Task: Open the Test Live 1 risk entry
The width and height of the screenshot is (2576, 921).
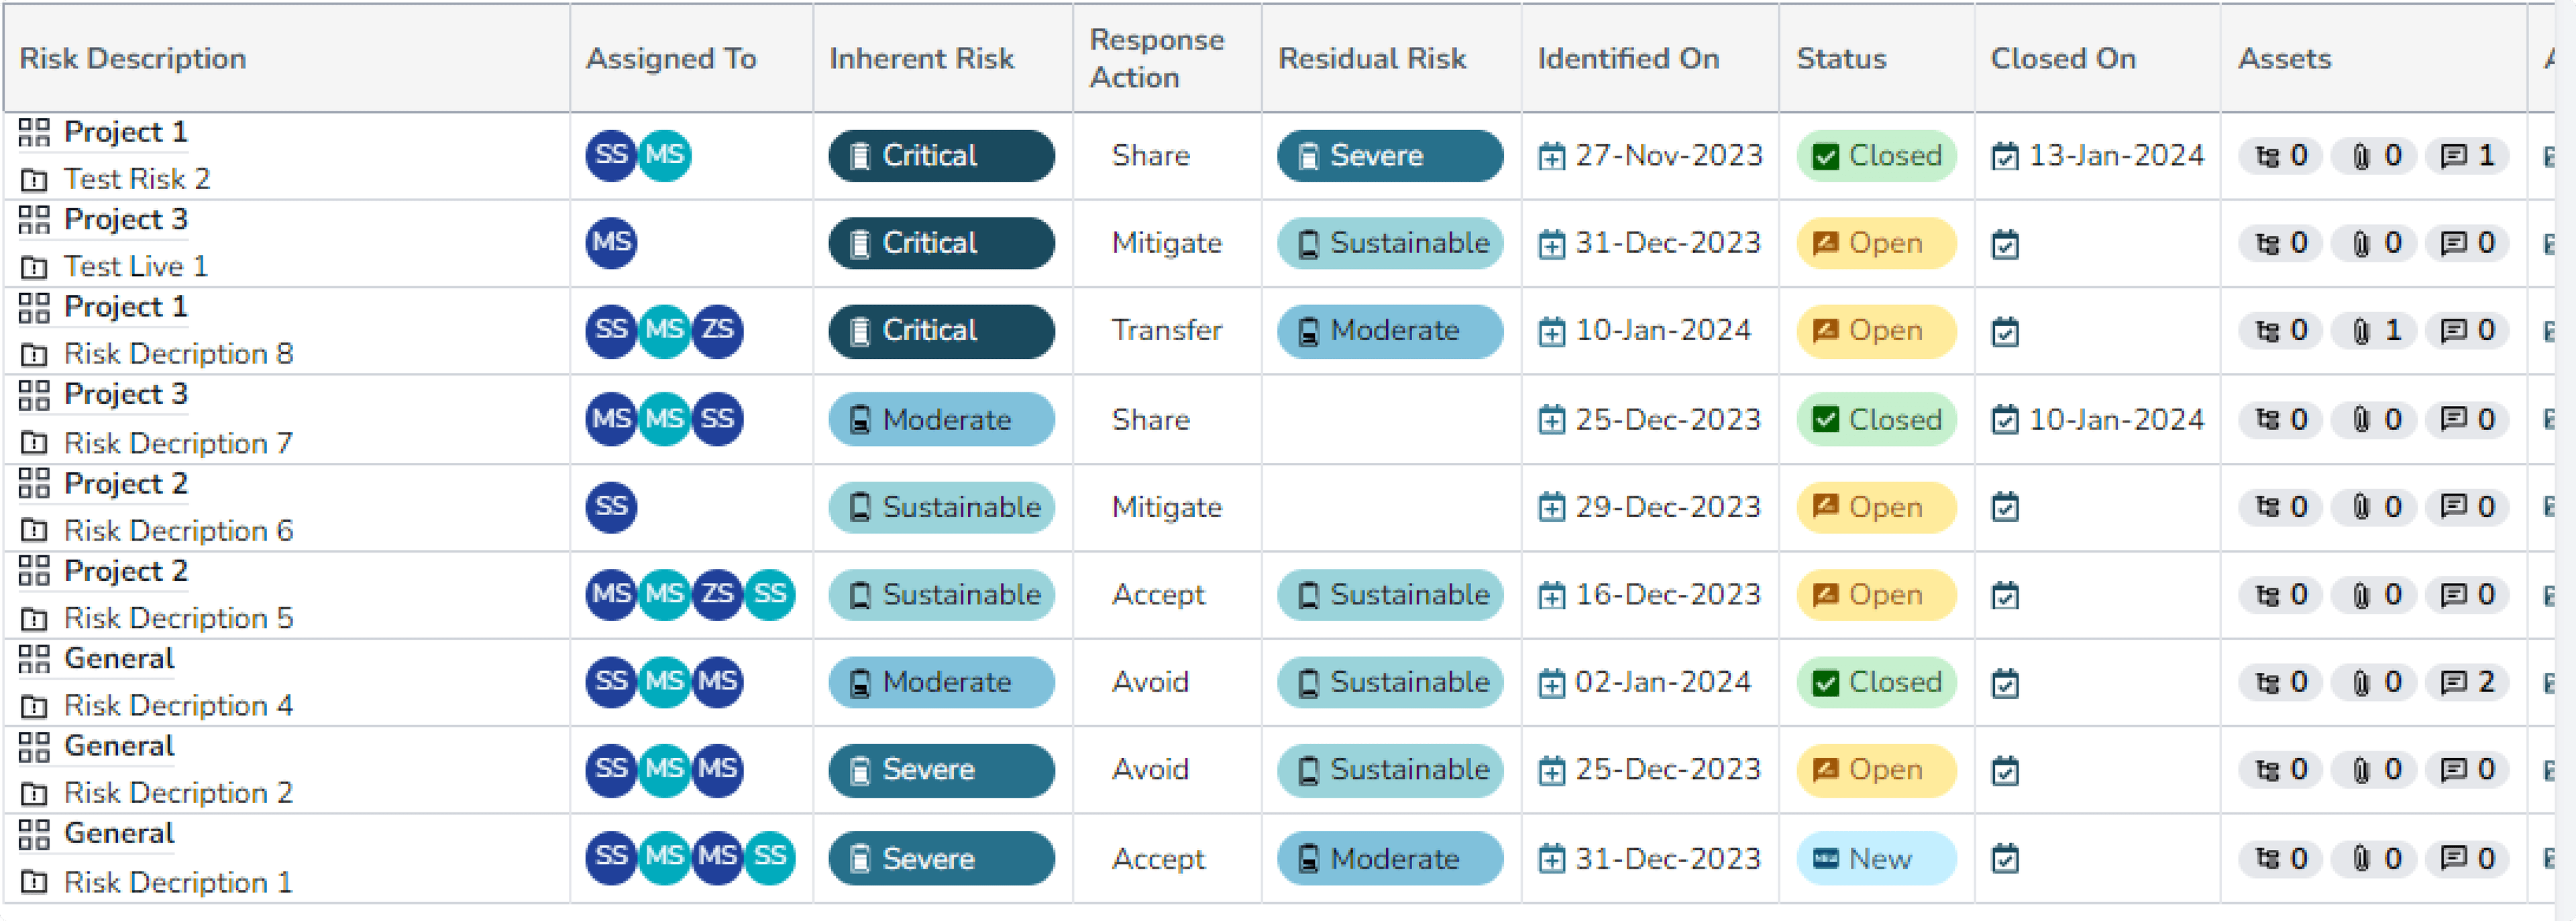Action: pos(136,267)
